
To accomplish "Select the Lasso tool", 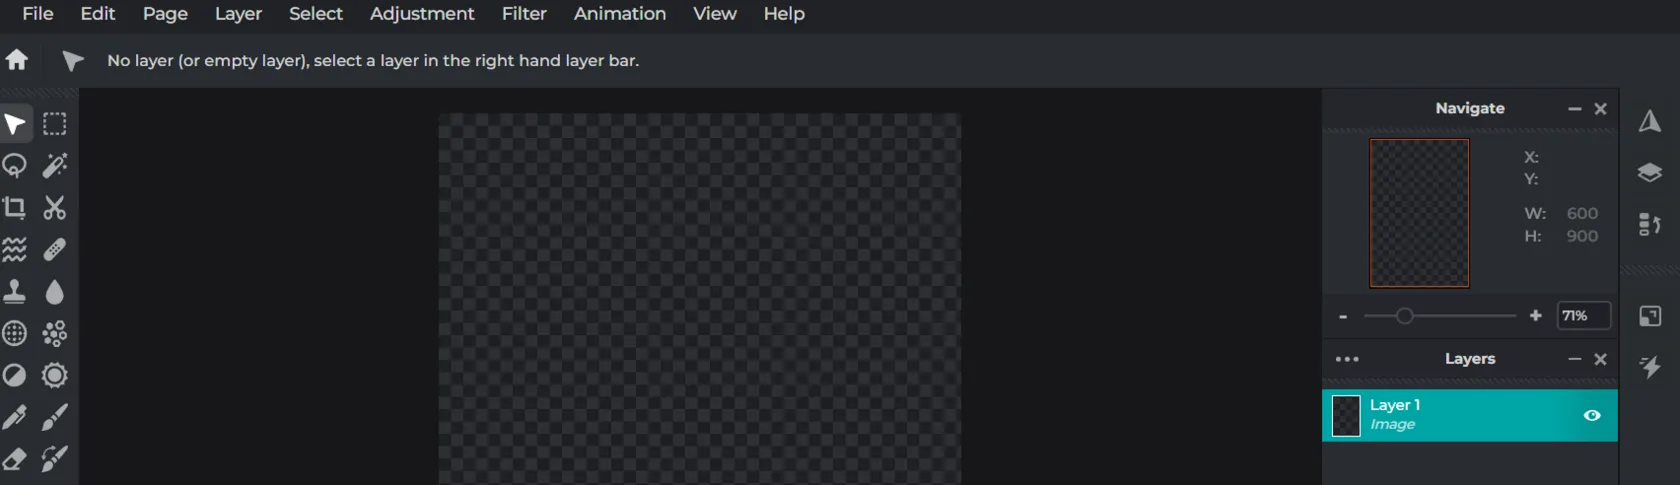I will tap(15, 166).
